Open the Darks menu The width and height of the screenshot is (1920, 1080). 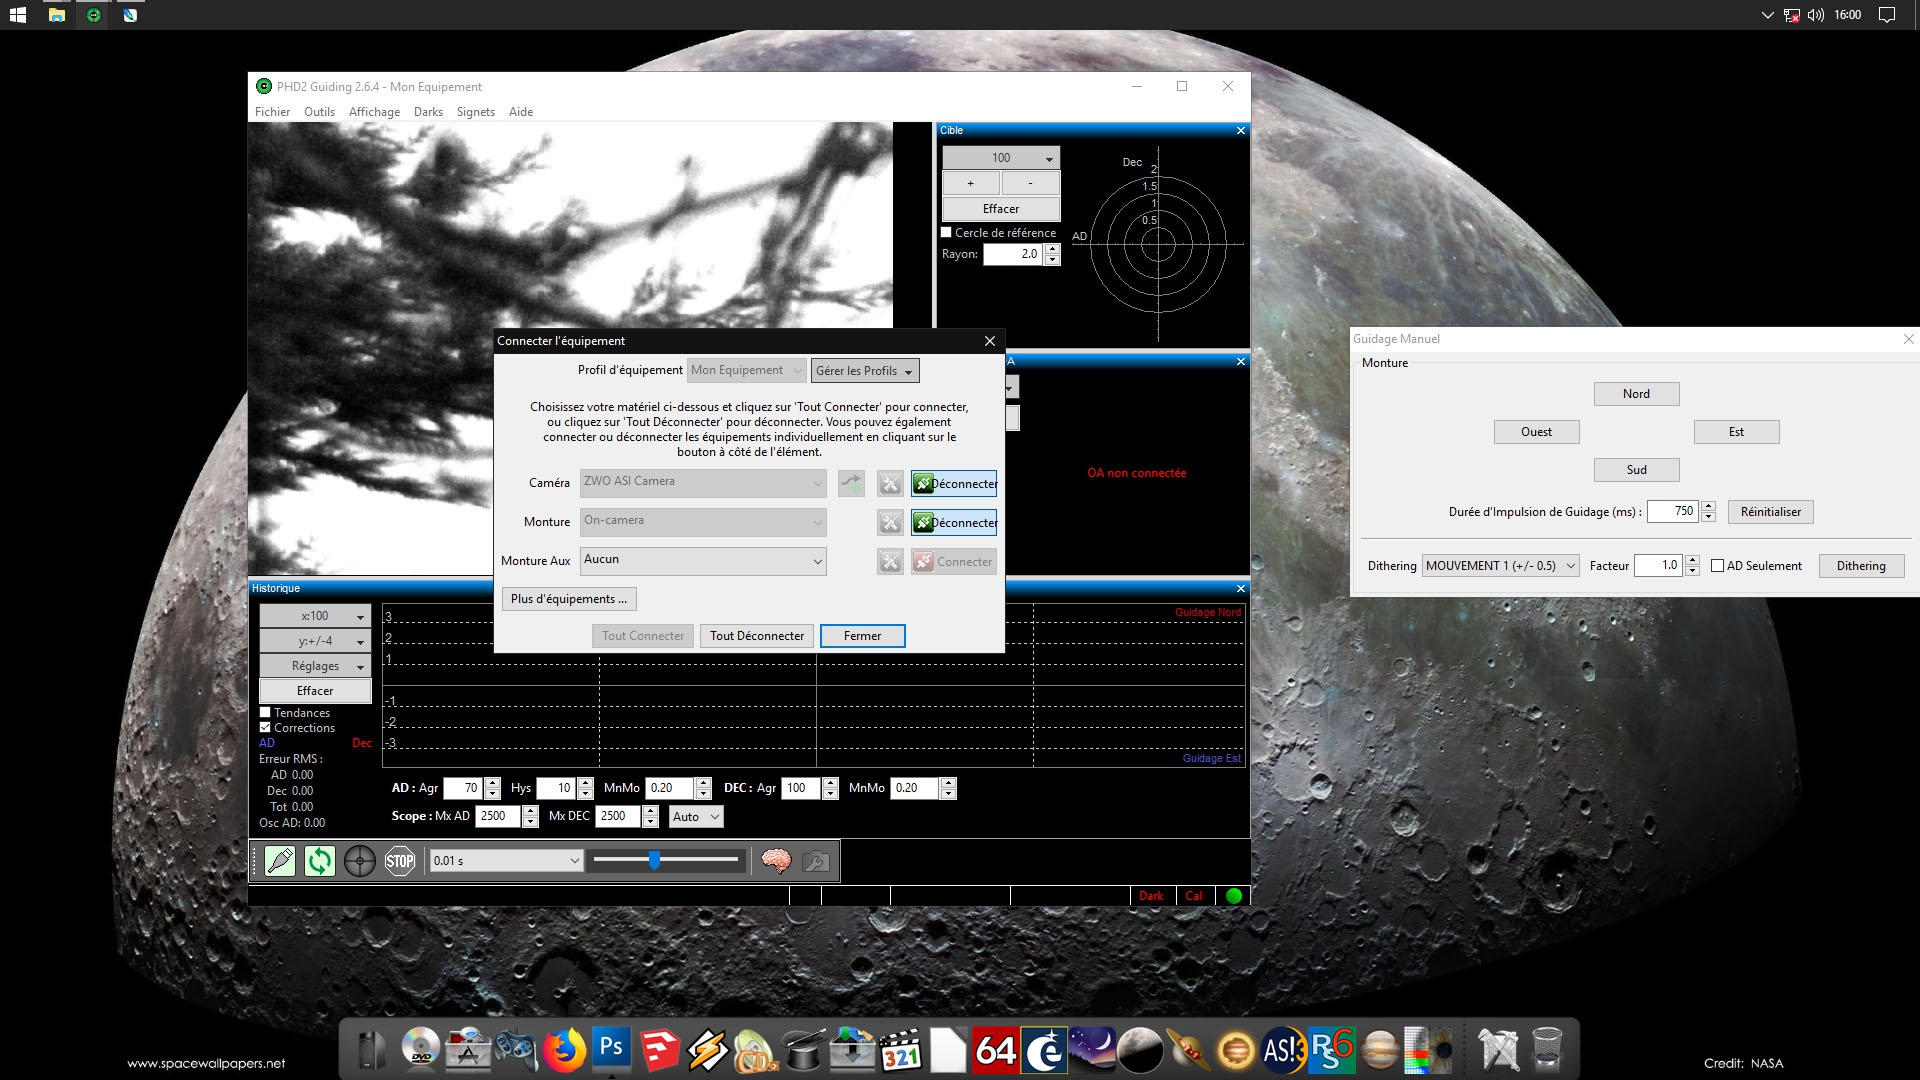point(428,112)
